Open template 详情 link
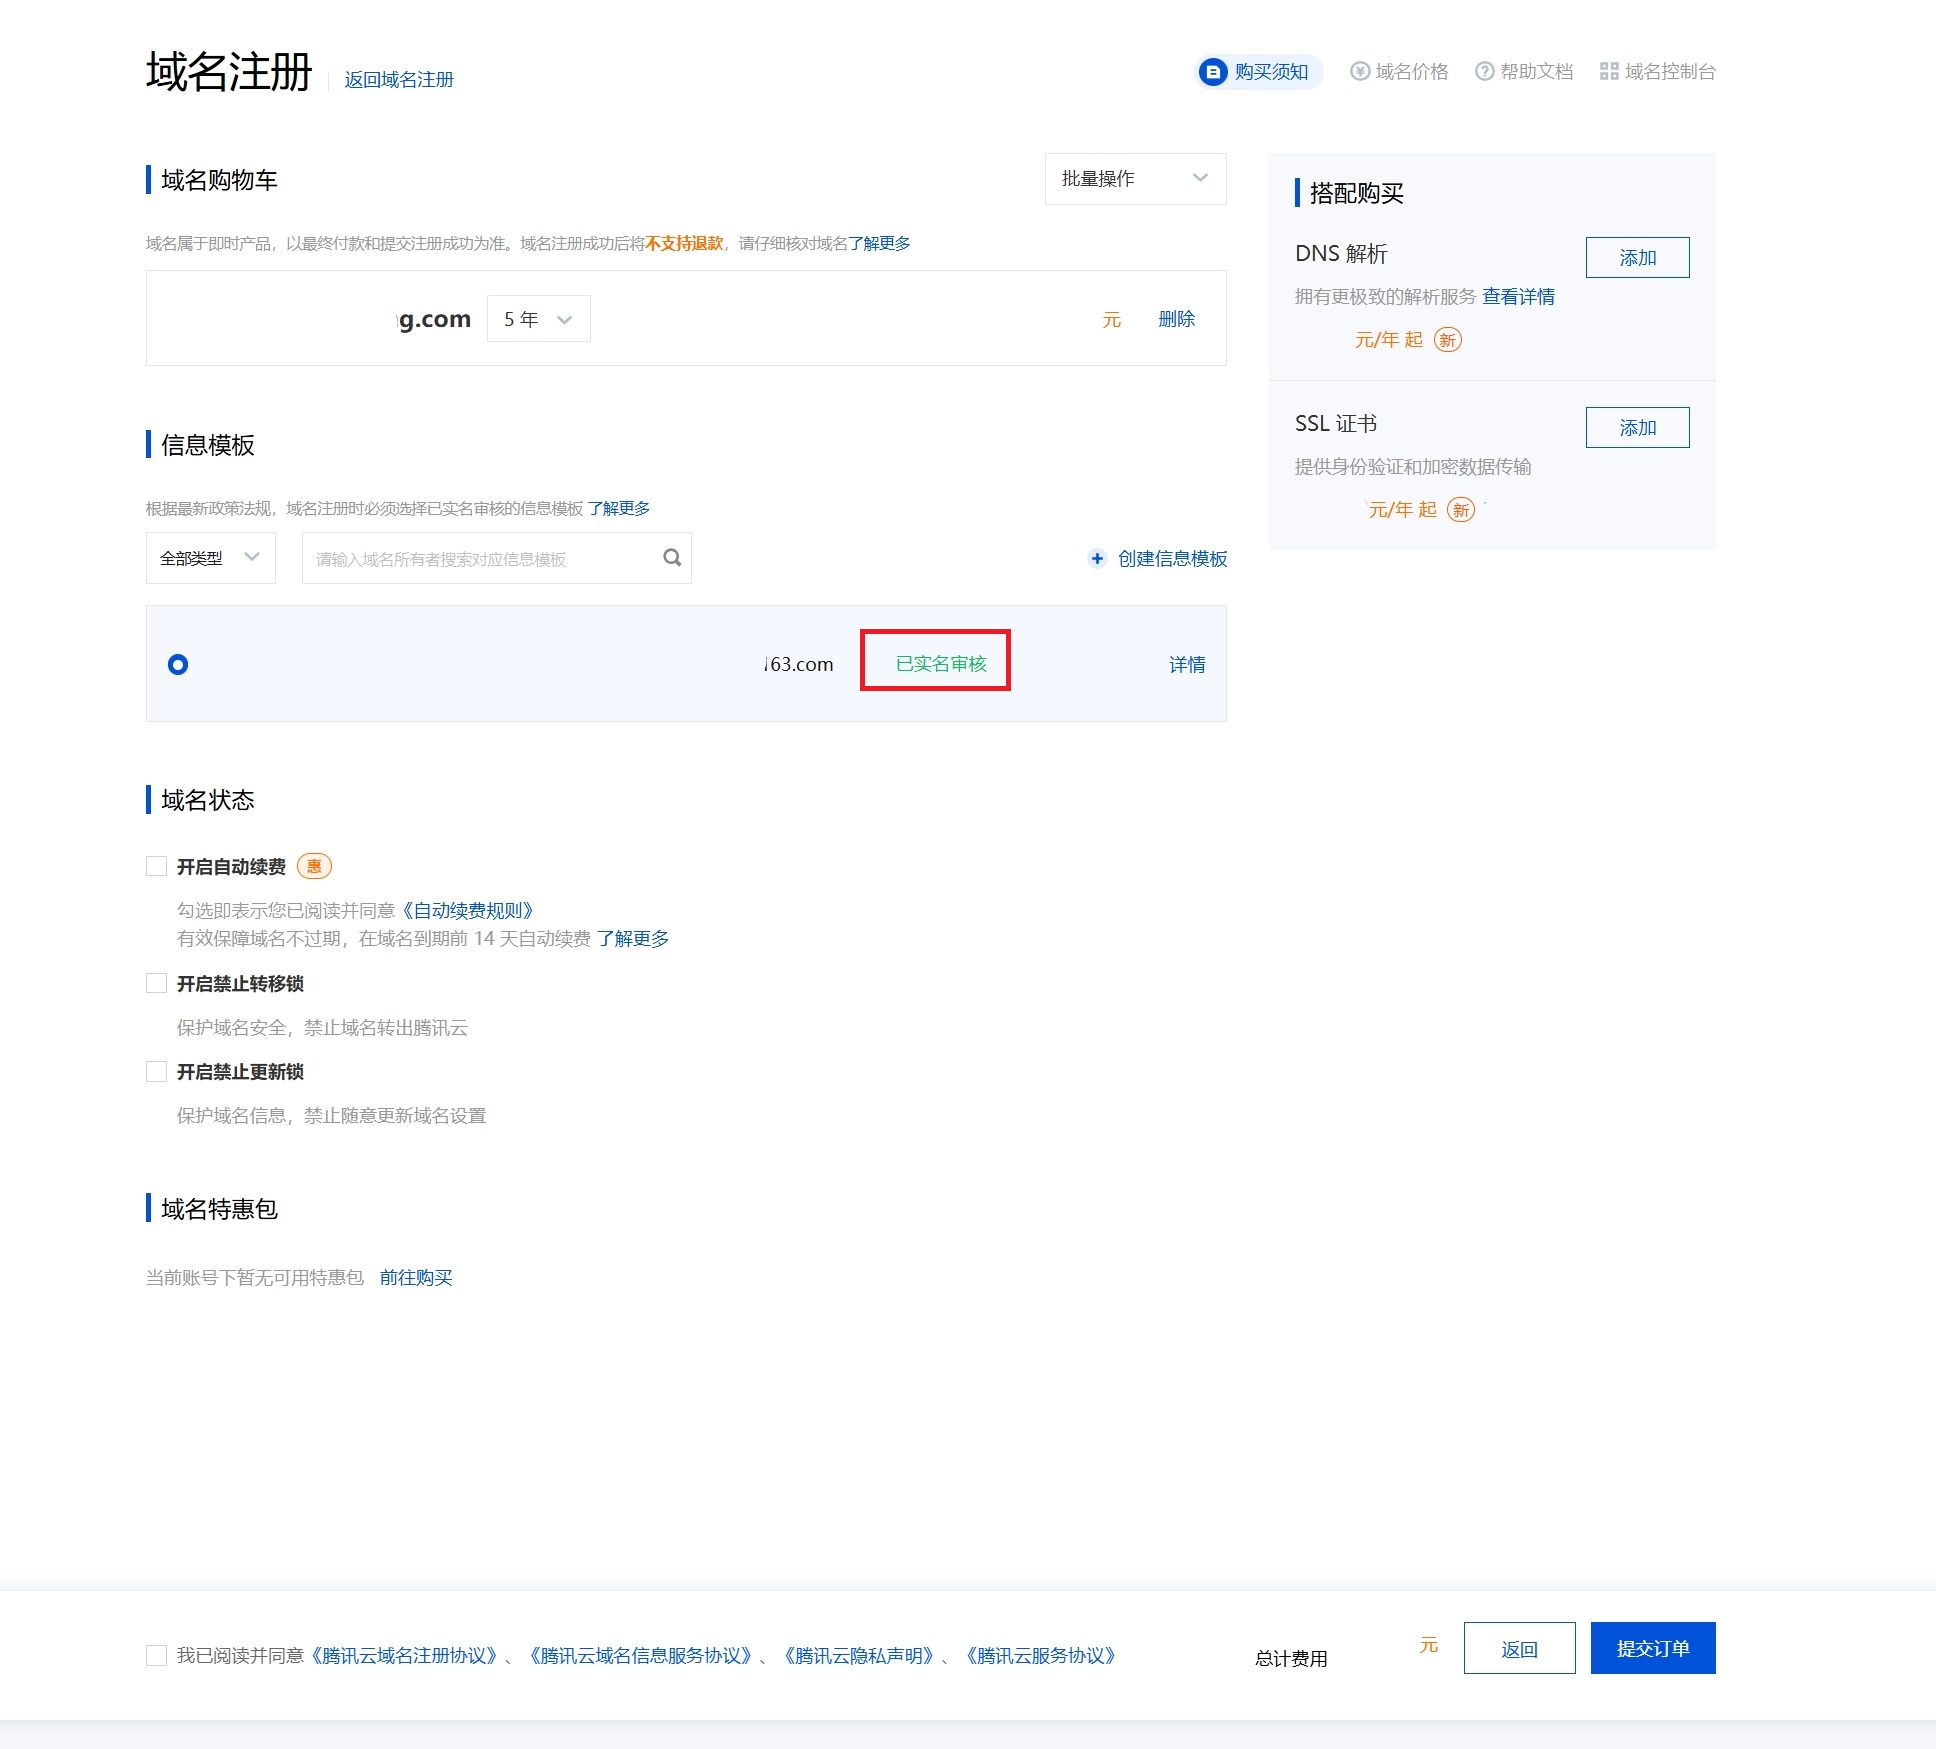The height and width of the screenshot is (1749, 1936). pyautogui.click(x=1187, y=665)
